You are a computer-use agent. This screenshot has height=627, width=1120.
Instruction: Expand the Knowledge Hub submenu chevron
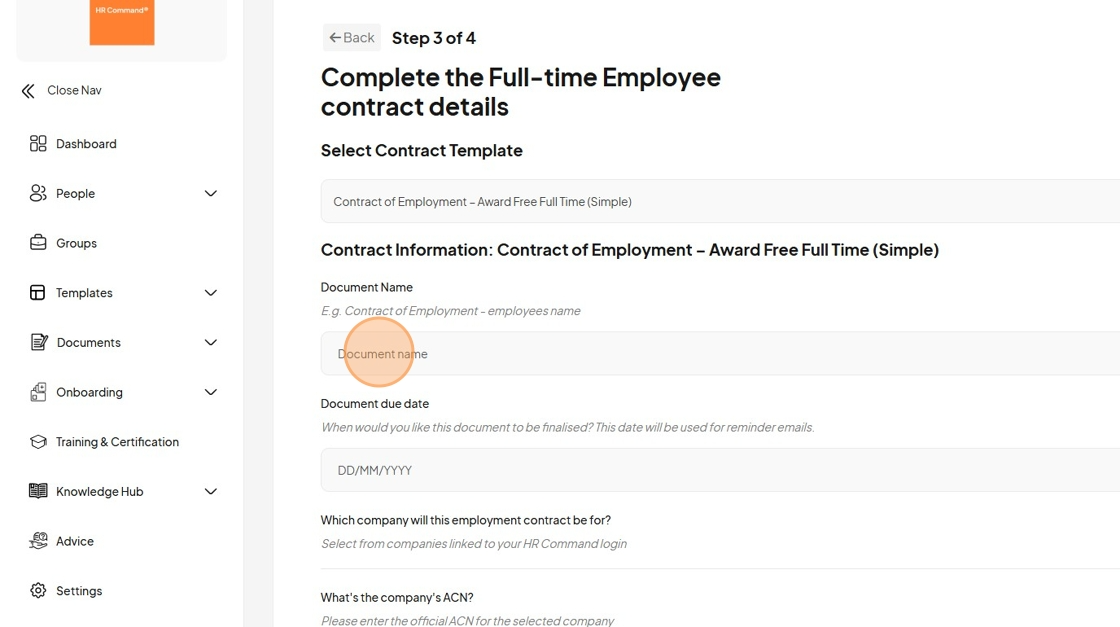click(211, 491)
